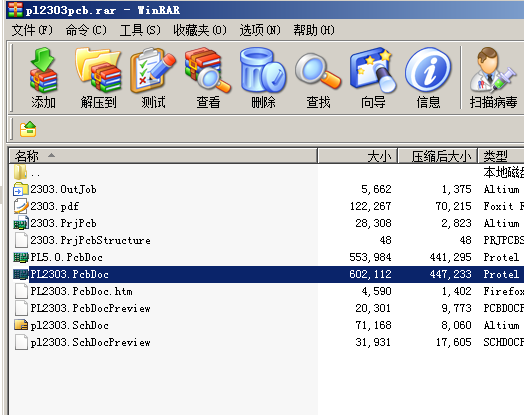The height and width of the screenshot is (415, 524).
Task: Select file name PL2303.PcbDocPreview
Action: [91, 308]
